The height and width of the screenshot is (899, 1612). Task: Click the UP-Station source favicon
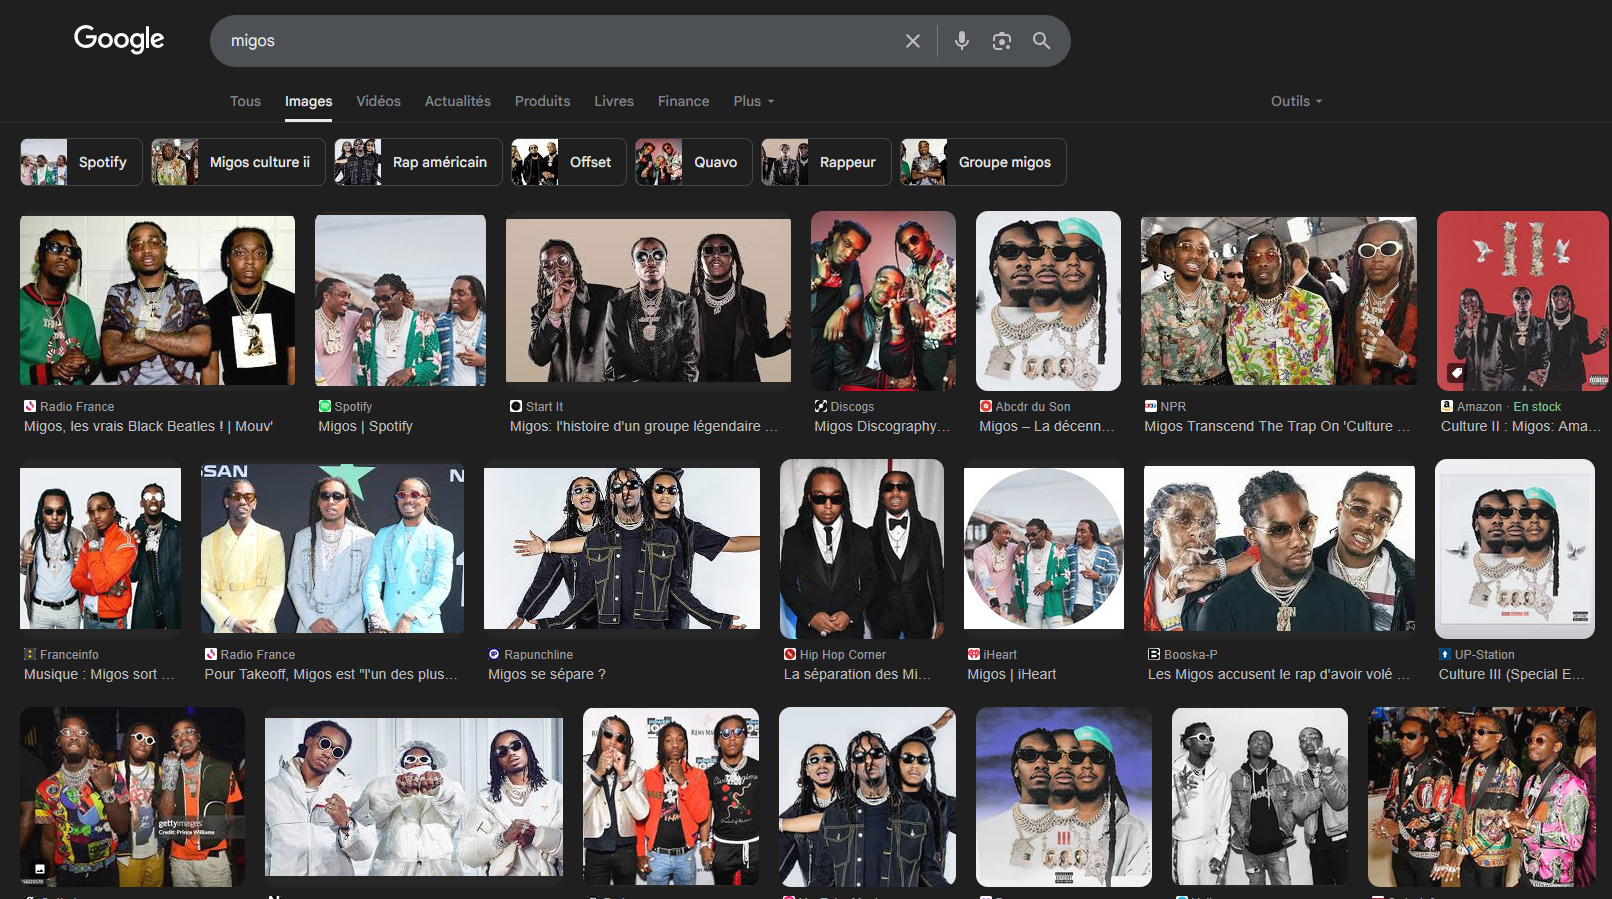click(x=1445, y=654)
